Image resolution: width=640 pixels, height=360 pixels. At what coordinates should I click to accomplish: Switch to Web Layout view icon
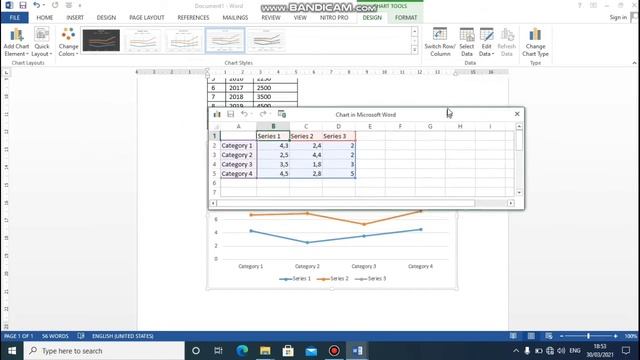[549, 336]
